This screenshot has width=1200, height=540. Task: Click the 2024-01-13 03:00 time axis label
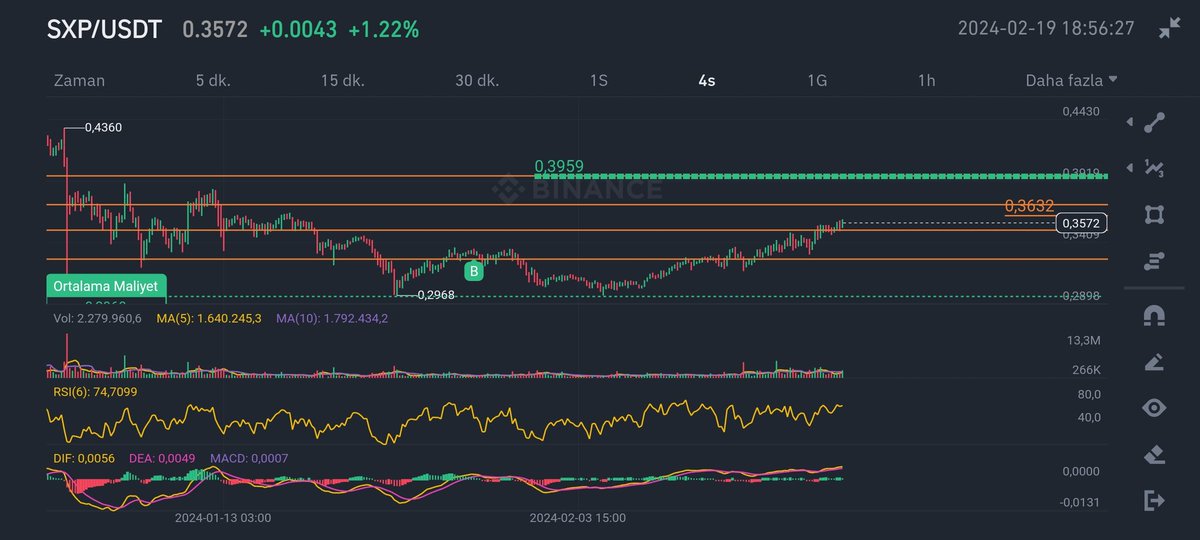point(222,518)
